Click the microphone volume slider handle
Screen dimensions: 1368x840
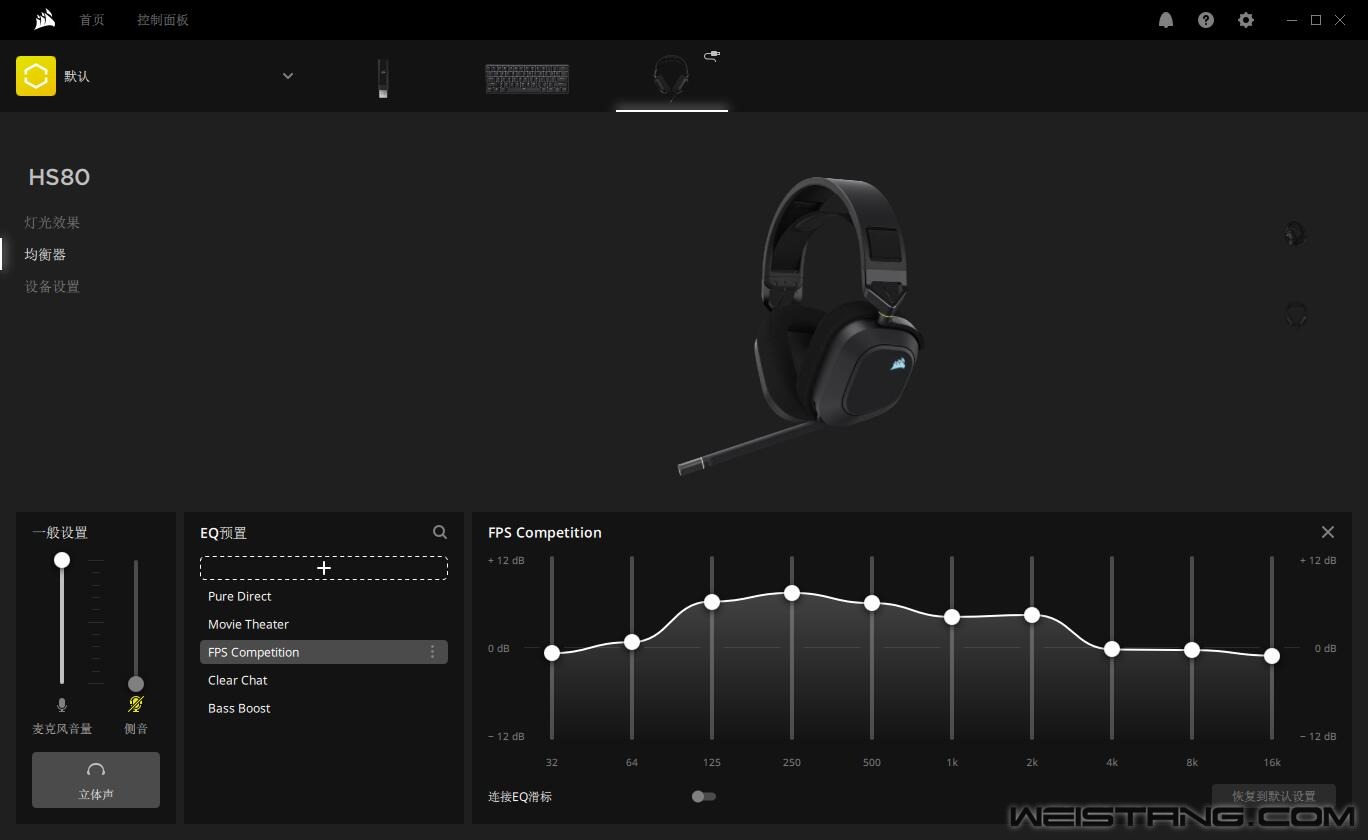pos(62,560)
